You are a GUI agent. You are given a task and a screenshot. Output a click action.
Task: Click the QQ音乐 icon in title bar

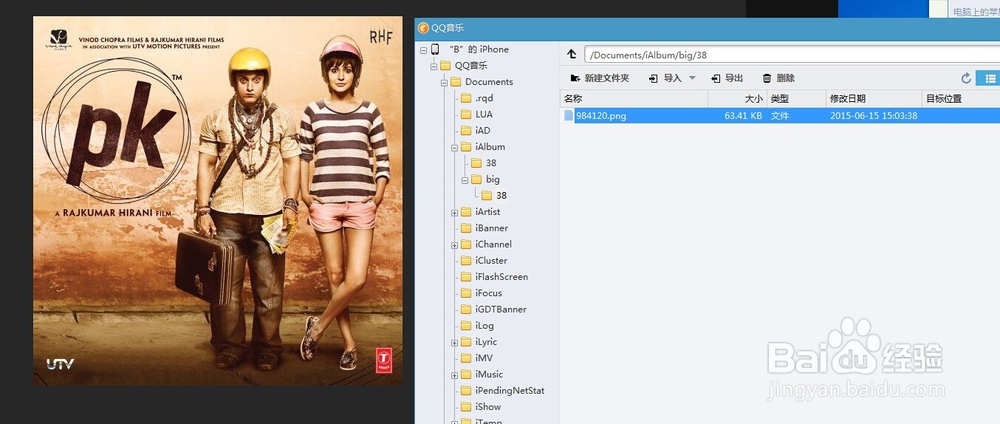coord(423,28)
